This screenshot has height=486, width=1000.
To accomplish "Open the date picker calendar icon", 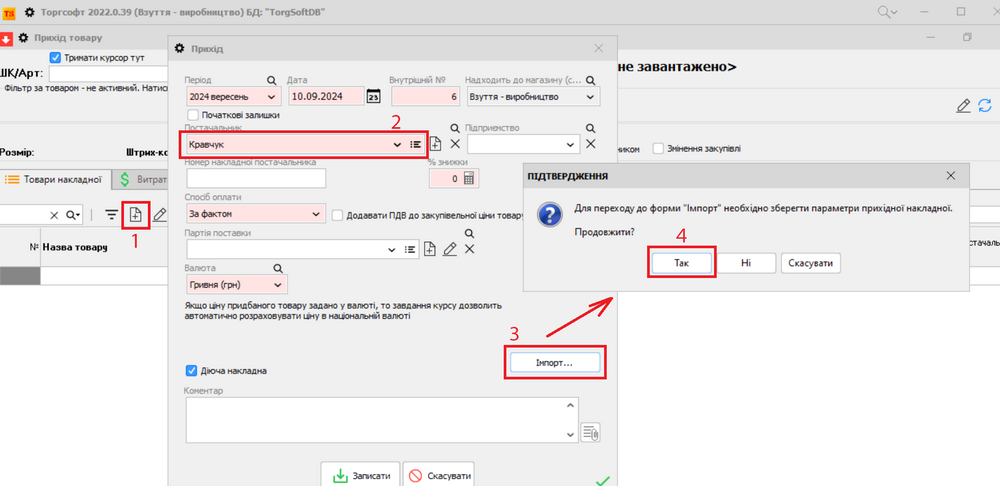I will tap(373, 97).
